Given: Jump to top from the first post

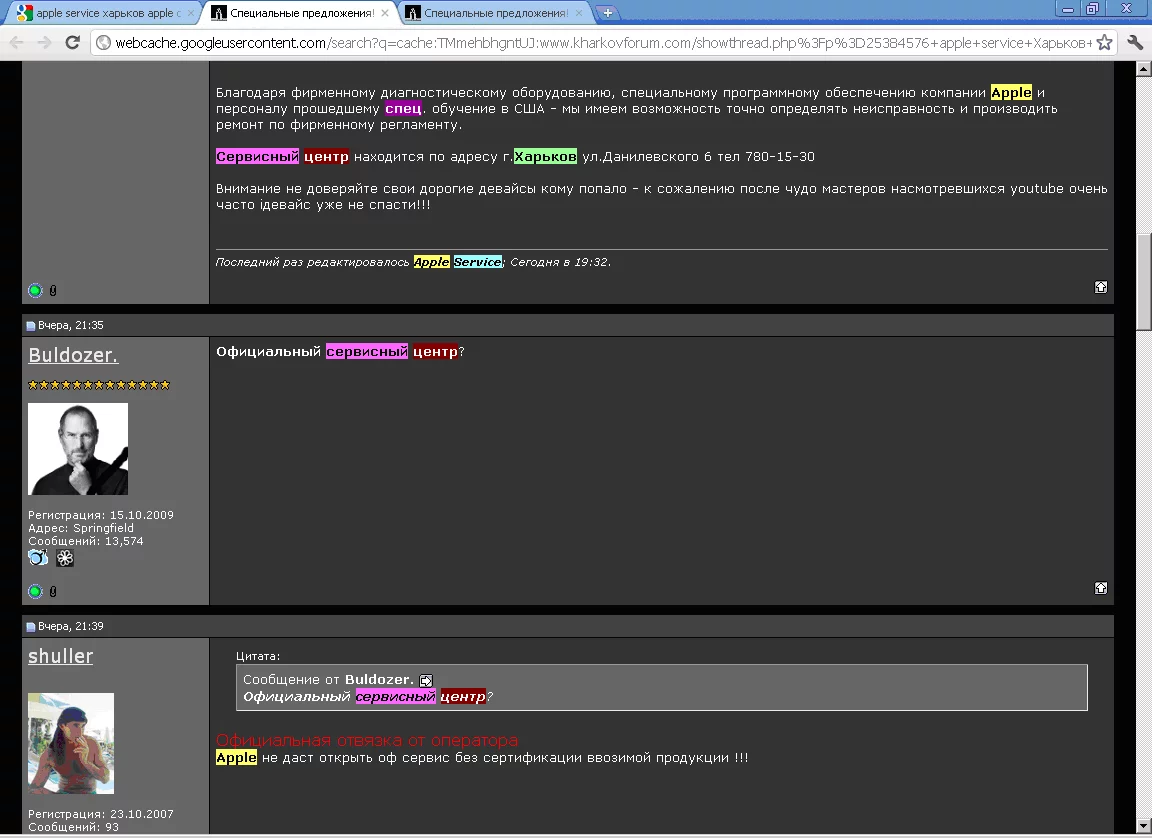Looking at the screenshot, I should [1101, 287].
